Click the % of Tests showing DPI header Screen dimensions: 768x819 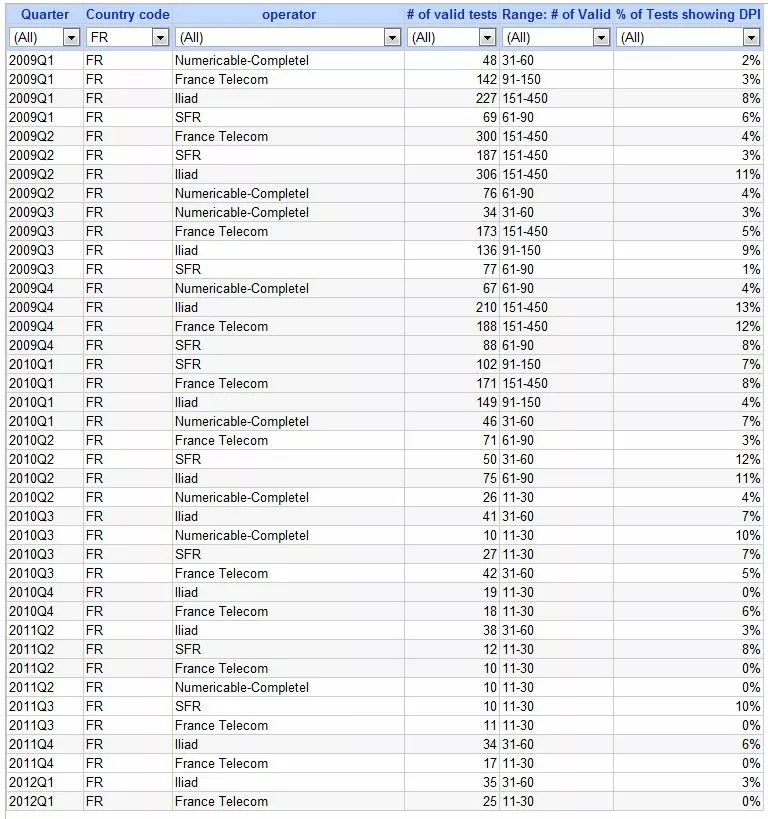click(x=688, y=15)
